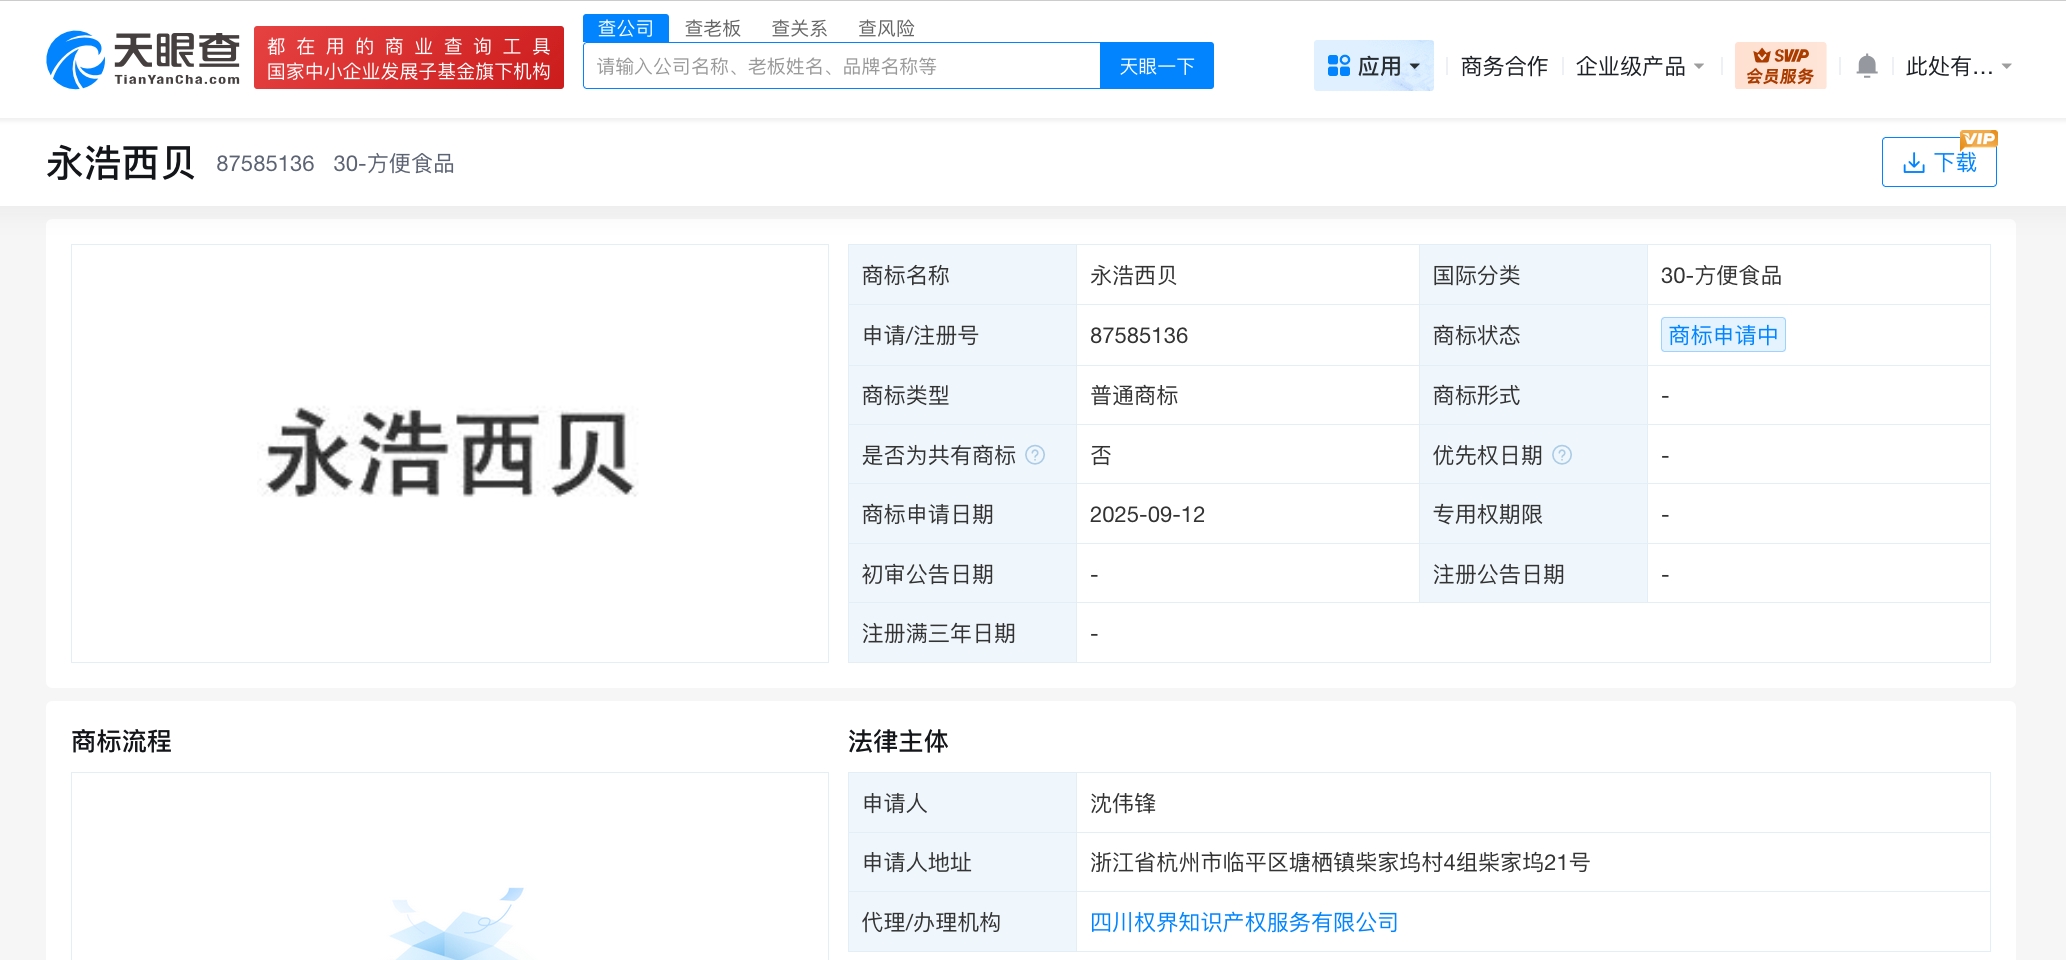Open the SVIP member service badge
The width and height of the screenshot is (2066, 960).
(x=1780, y=66)
